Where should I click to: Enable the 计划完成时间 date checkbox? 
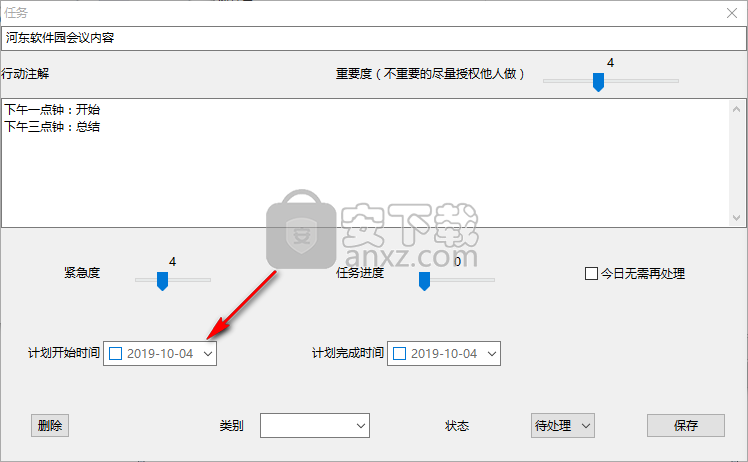(x=399, y=354)
